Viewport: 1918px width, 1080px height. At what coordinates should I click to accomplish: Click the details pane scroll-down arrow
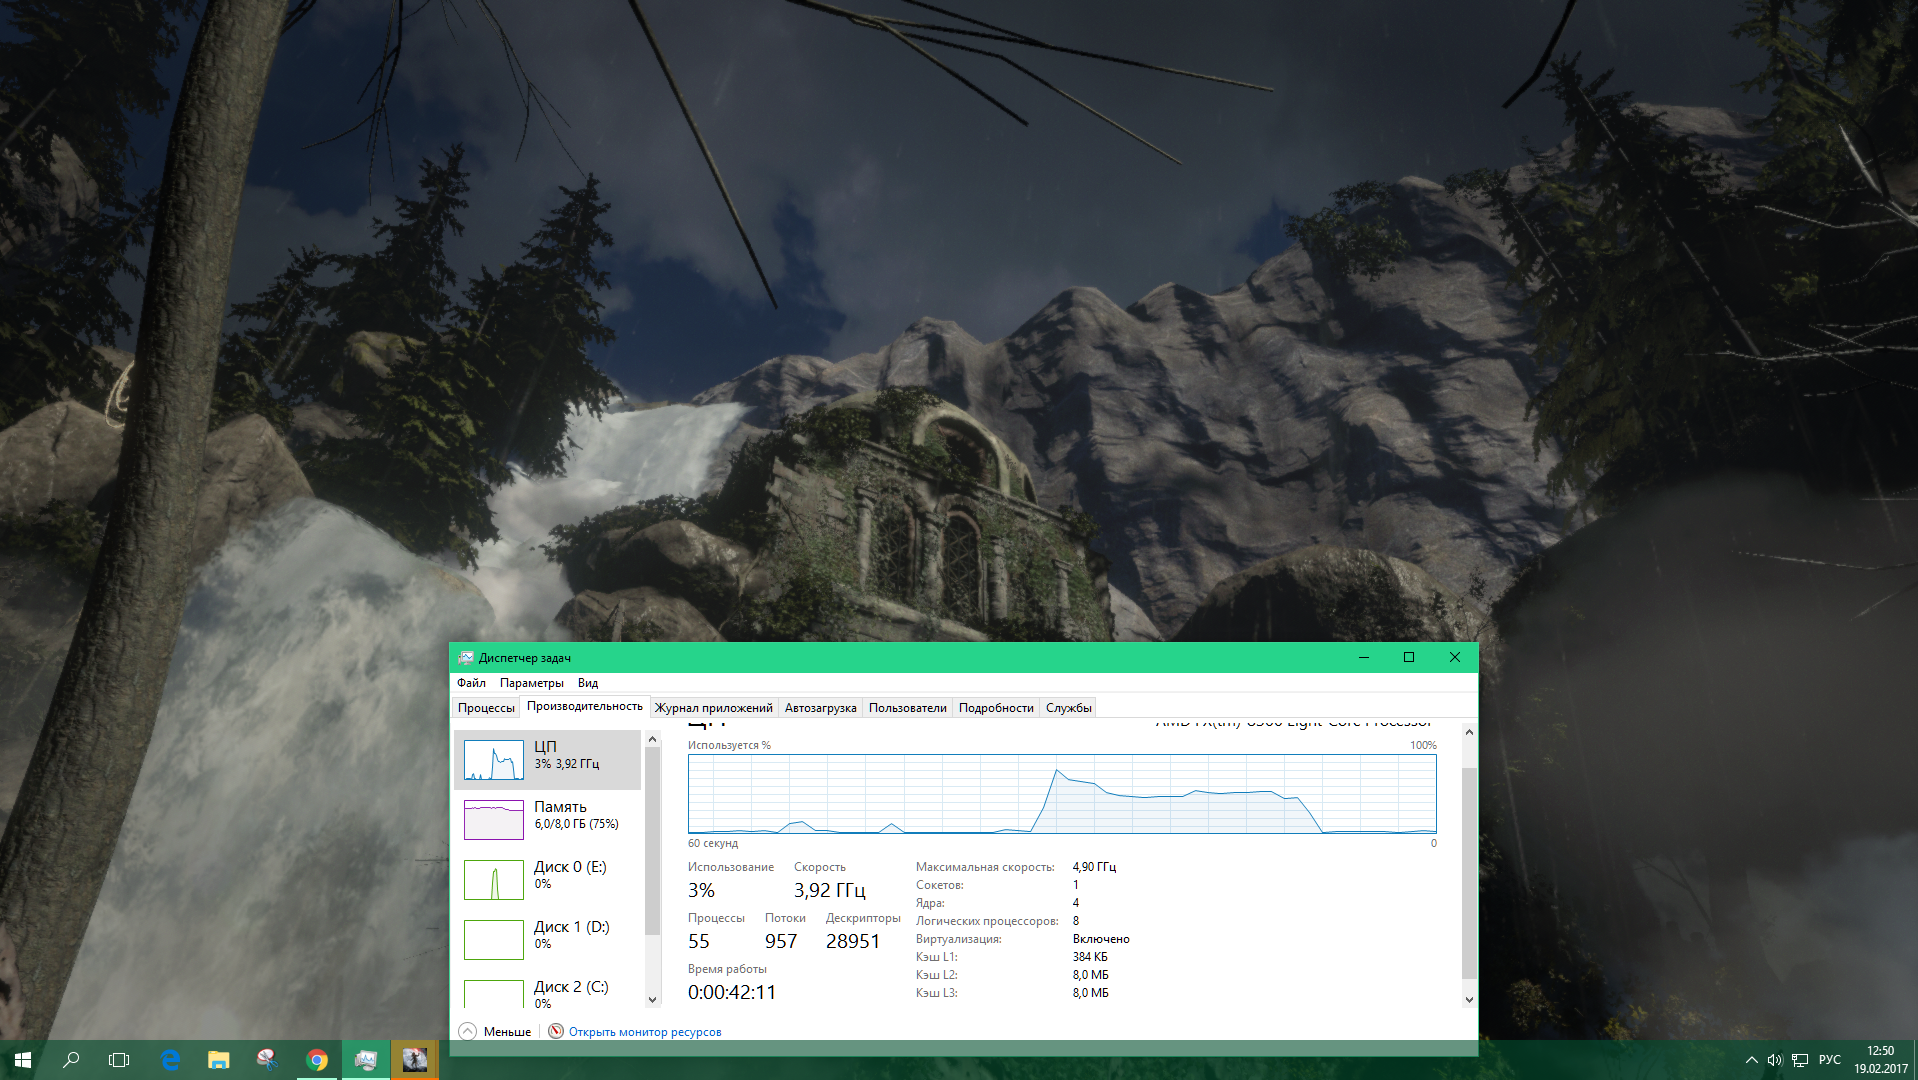[x=1469, y=999]
